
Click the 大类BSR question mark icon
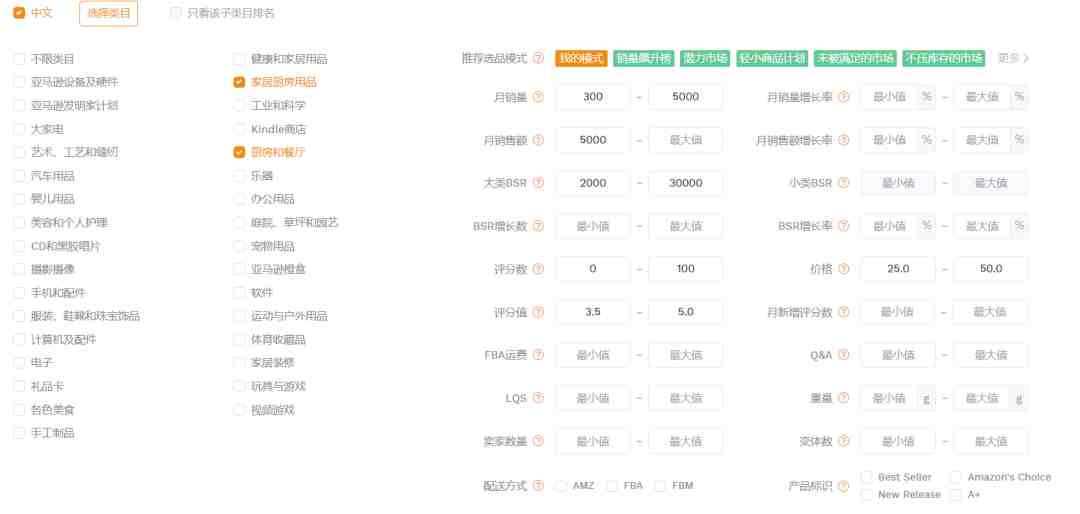[x=539, y=183]
